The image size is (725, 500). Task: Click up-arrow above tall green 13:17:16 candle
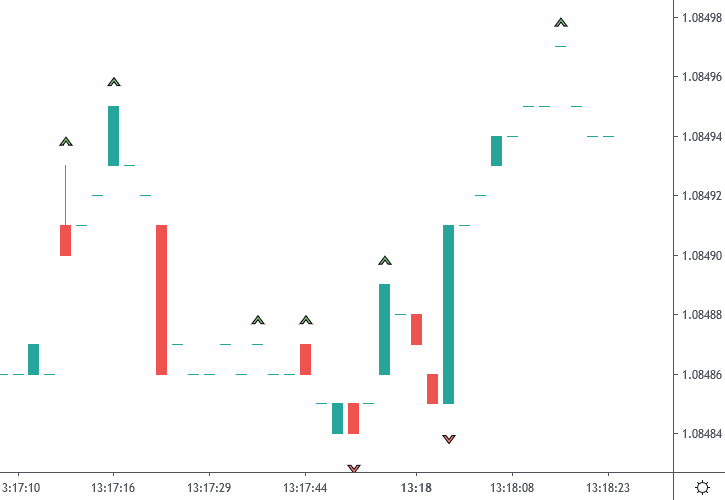coord(114,81)
